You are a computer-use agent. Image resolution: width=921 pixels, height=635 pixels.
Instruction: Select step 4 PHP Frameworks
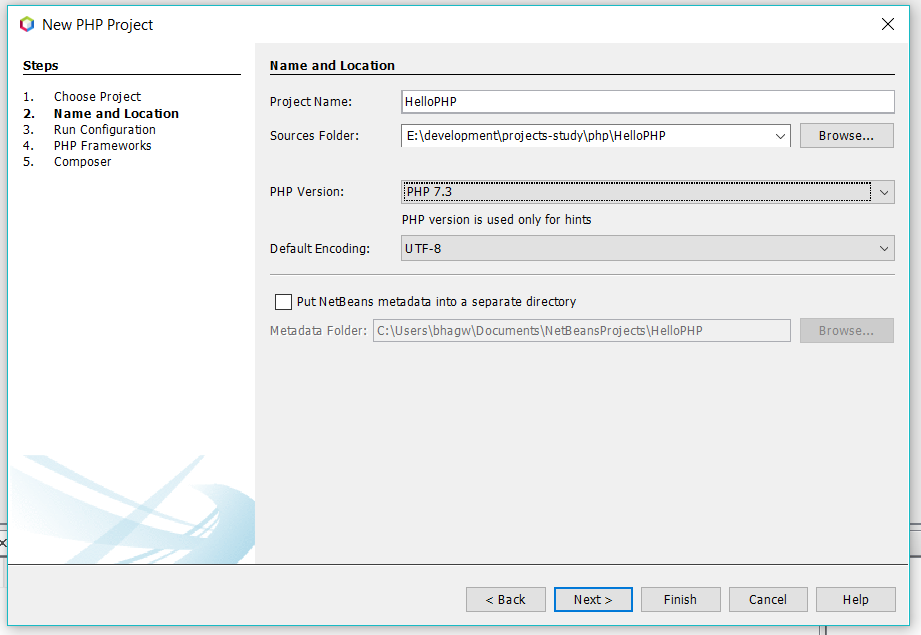(103, 146)
